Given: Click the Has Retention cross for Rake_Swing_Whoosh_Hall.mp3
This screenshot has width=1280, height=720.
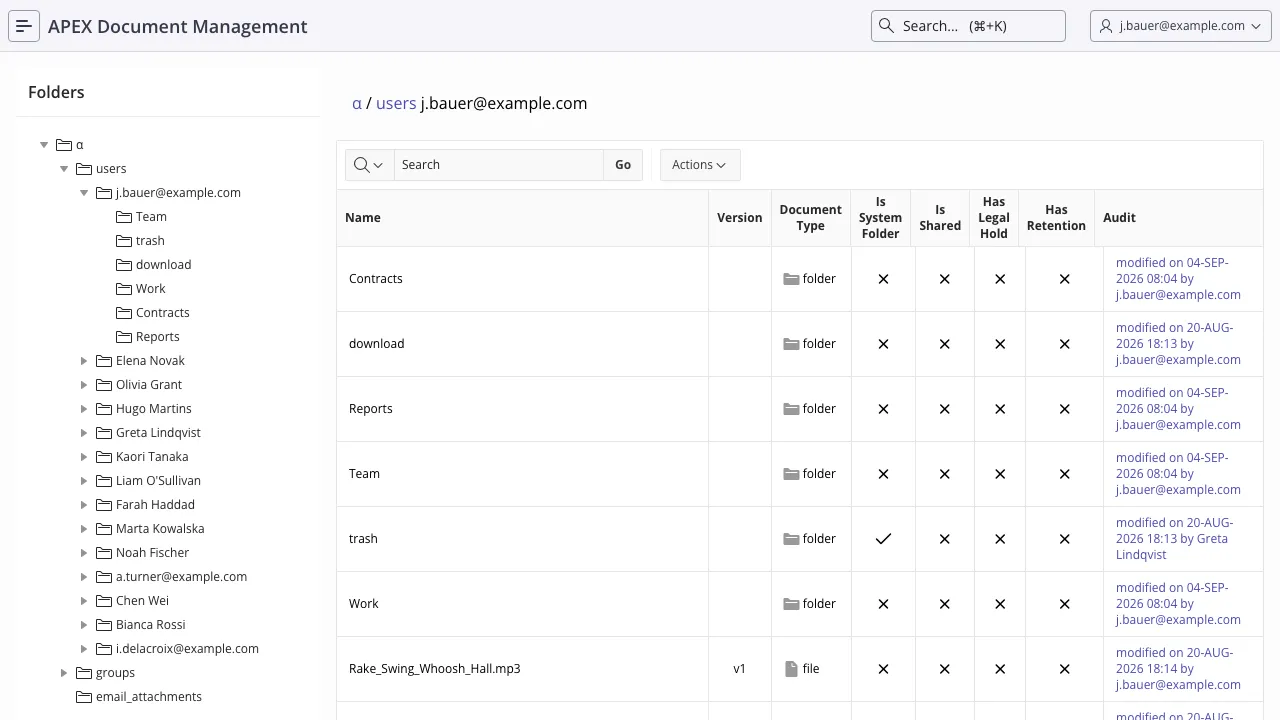Looking at the screenshot, I should tap(1064, 669).
